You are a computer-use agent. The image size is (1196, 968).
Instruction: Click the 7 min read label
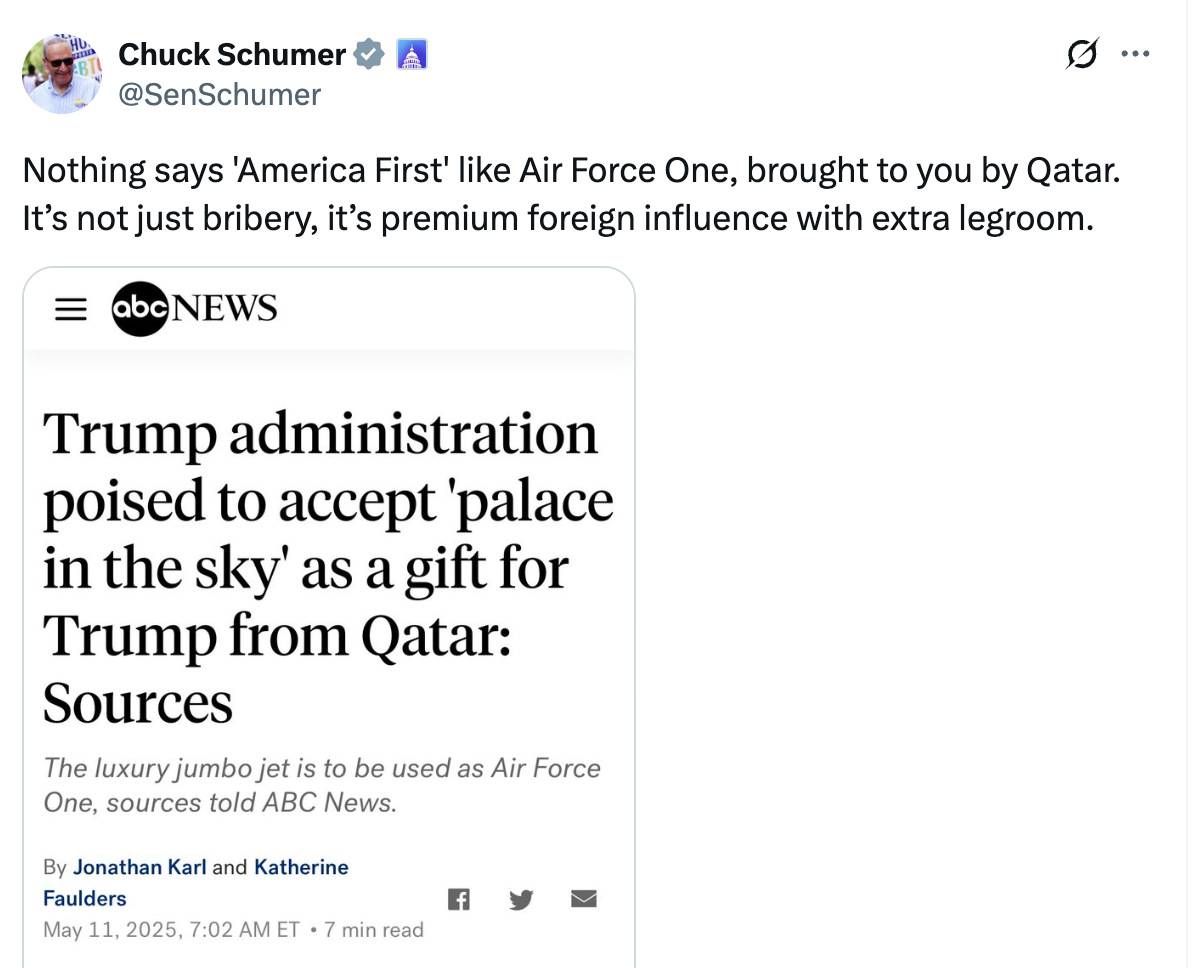click(x=372, y=929)
